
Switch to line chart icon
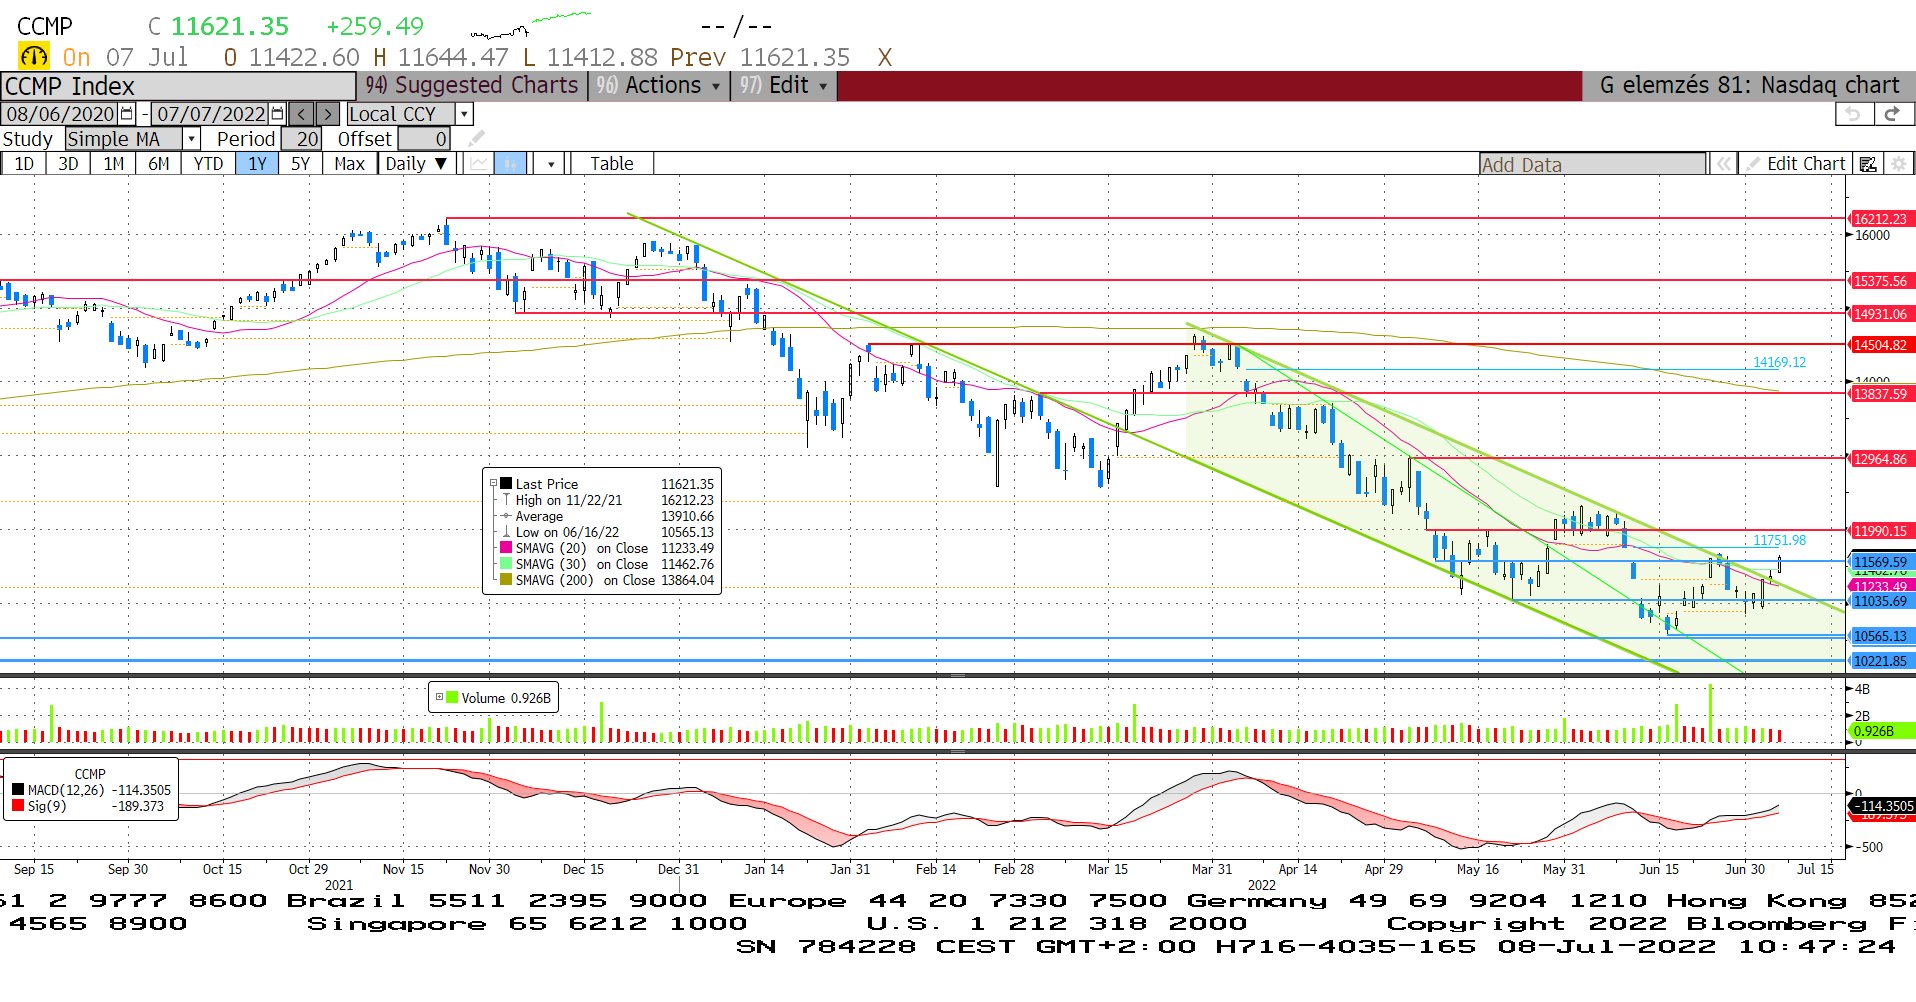pyautogui.click(x=480, y=164)
